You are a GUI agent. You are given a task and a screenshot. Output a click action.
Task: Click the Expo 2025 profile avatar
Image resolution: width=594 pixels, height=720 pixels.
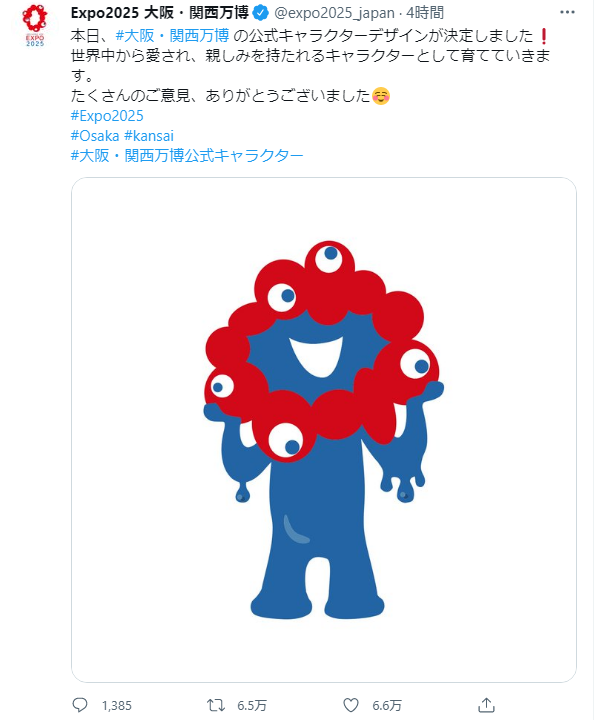pyautogui.click(x=35, y=25)
